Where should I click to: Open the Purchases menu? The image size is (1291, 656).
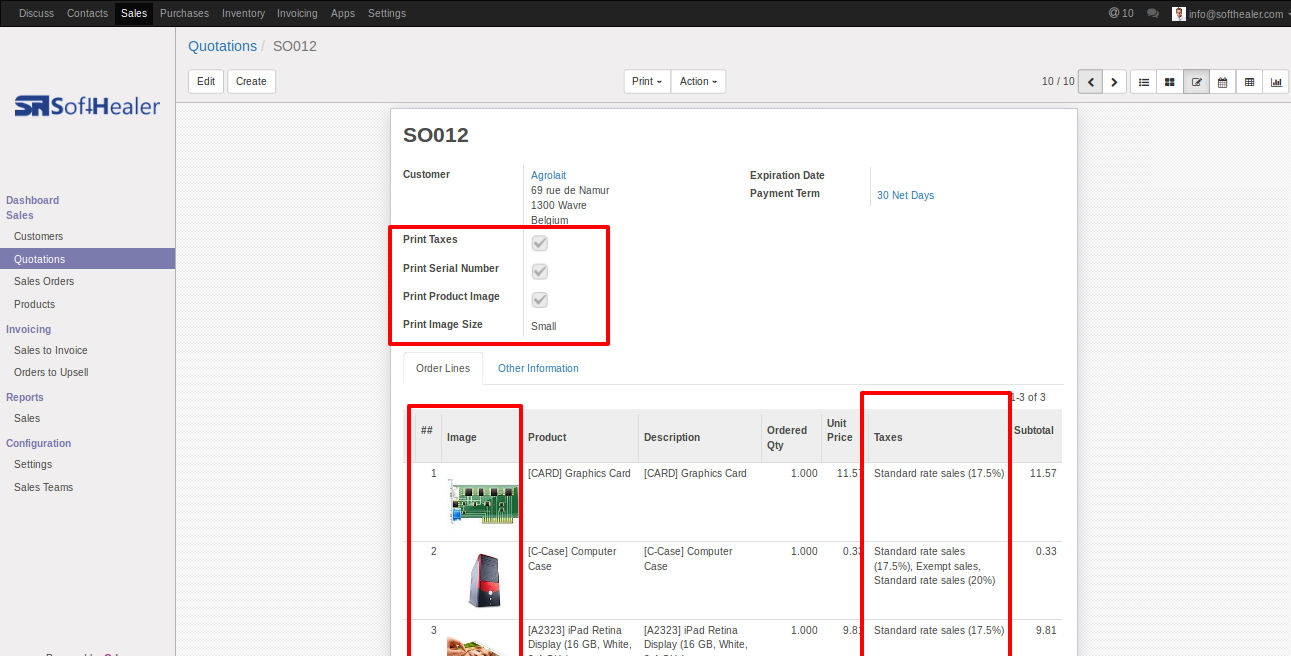[x=185, y=13]
